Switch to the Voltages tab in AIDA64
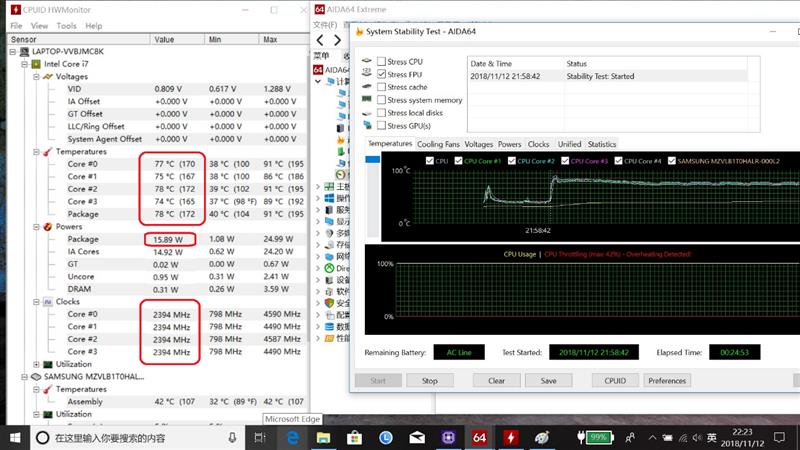This screenshot has height=450, width=800. click(479, 144)
